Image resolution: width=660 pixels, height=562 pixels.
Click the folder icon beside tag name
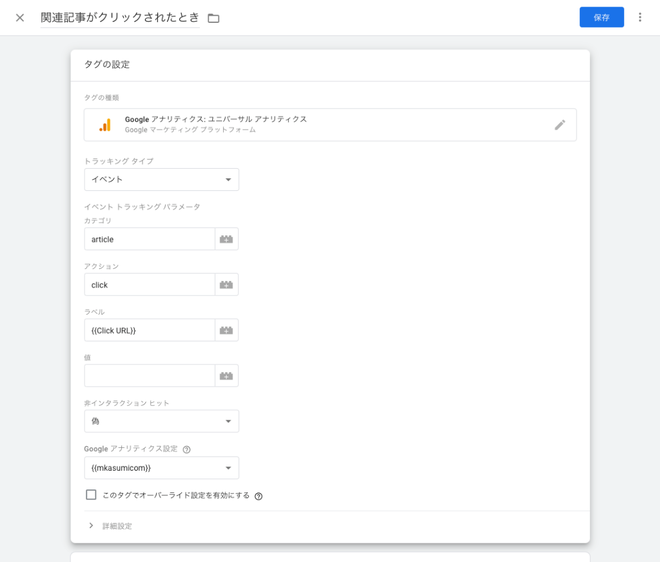click(213, 18)
